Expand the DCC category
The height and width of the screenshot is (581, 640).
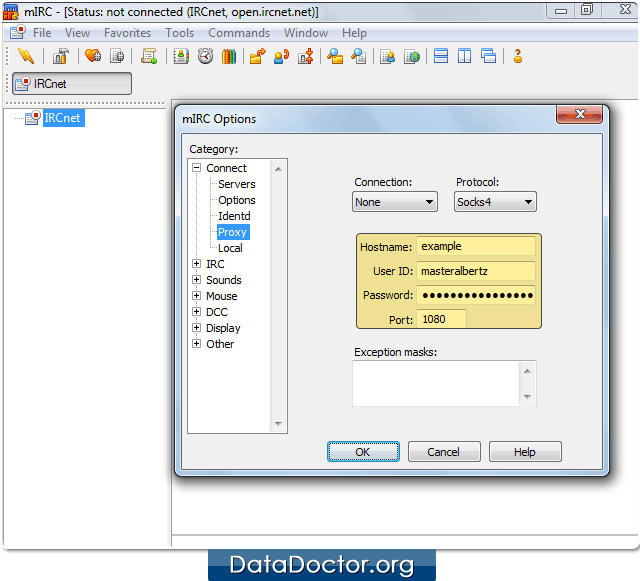pos(197,312)
